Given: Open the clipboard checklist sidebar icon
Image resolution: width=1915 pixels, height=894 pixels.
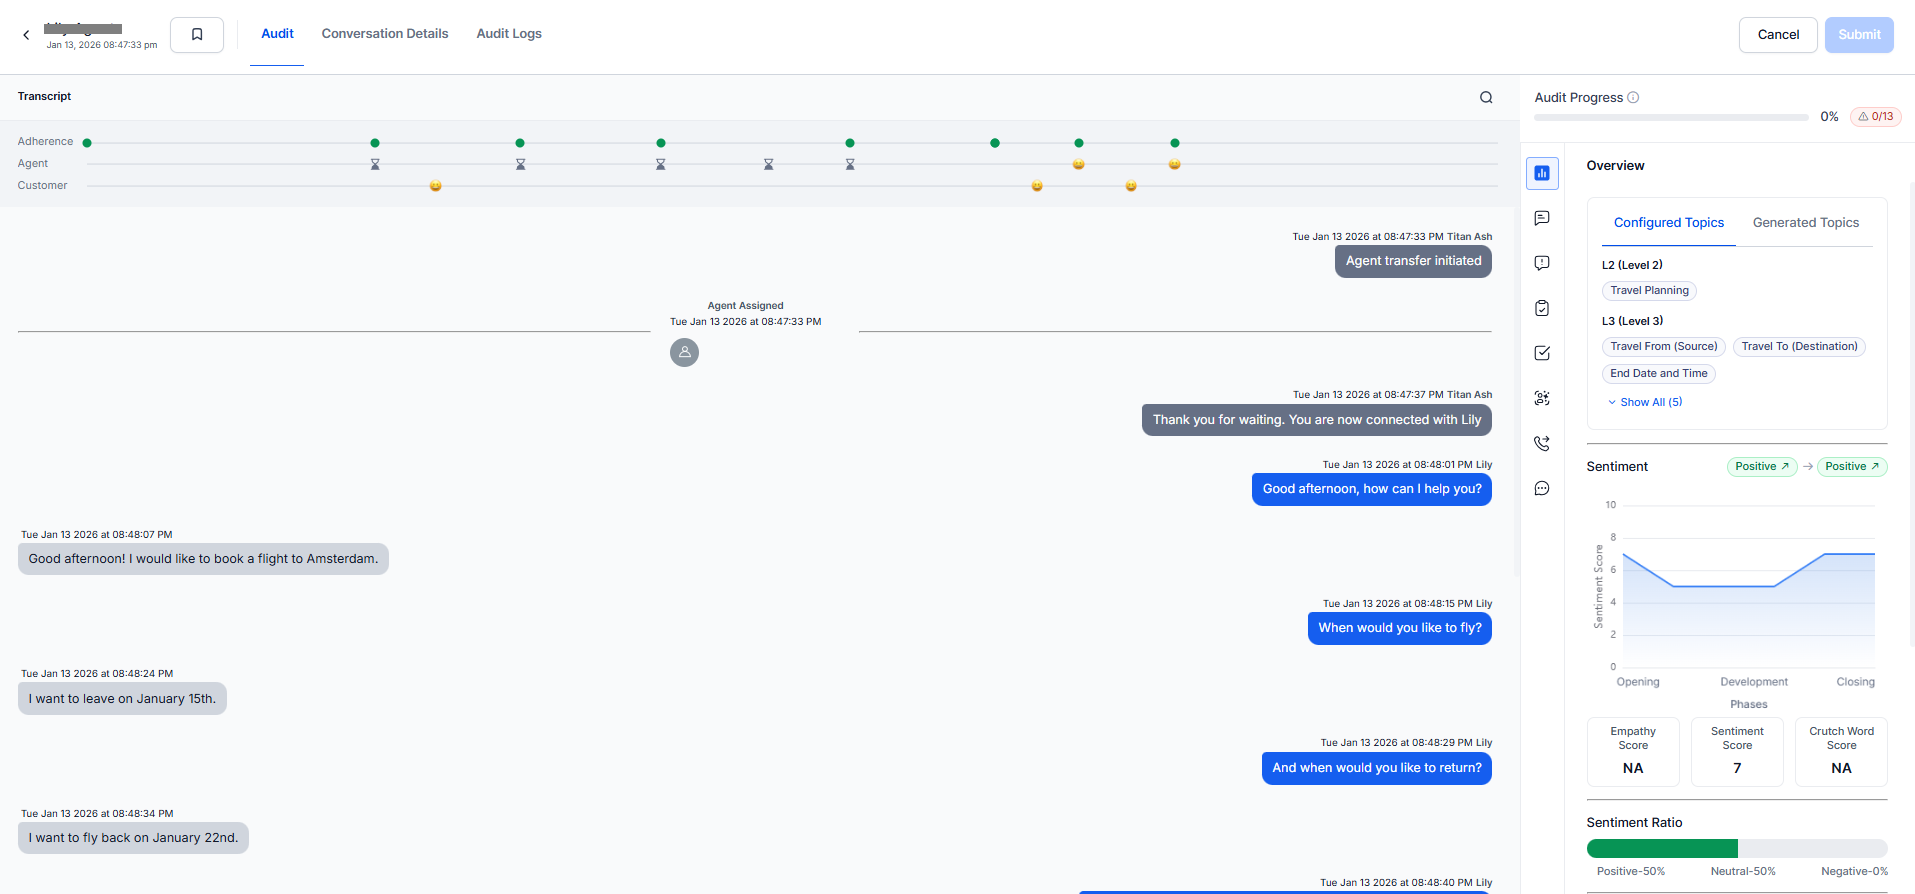Looking at the screenshot, I should 1542,308.
